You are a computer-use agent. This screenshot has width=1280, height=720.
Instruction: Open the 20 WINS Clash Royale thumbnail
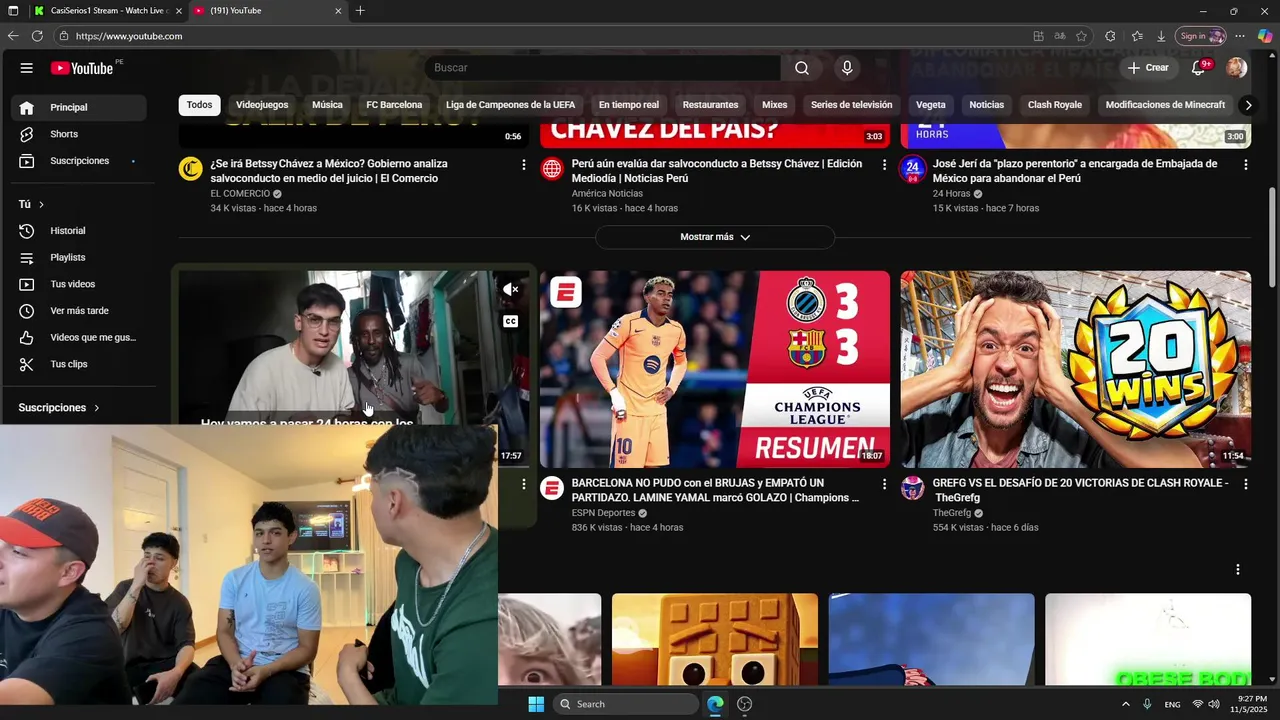click(1076, 369)
